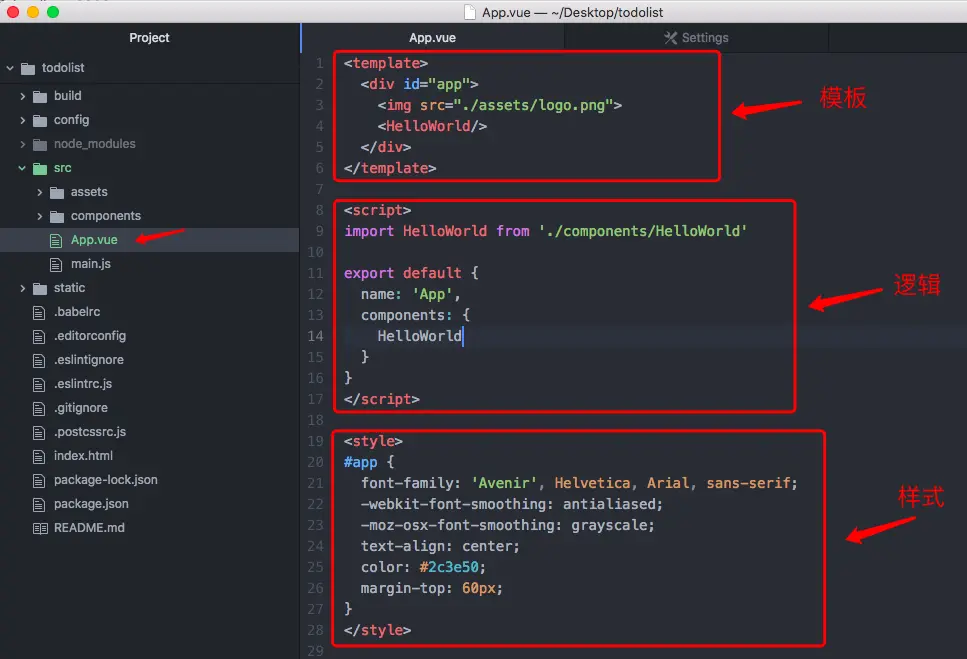Place cursor on './components/HelloWorld' import path
The height and width of the screenshot is (659, 967).
(x=643, y=231)
